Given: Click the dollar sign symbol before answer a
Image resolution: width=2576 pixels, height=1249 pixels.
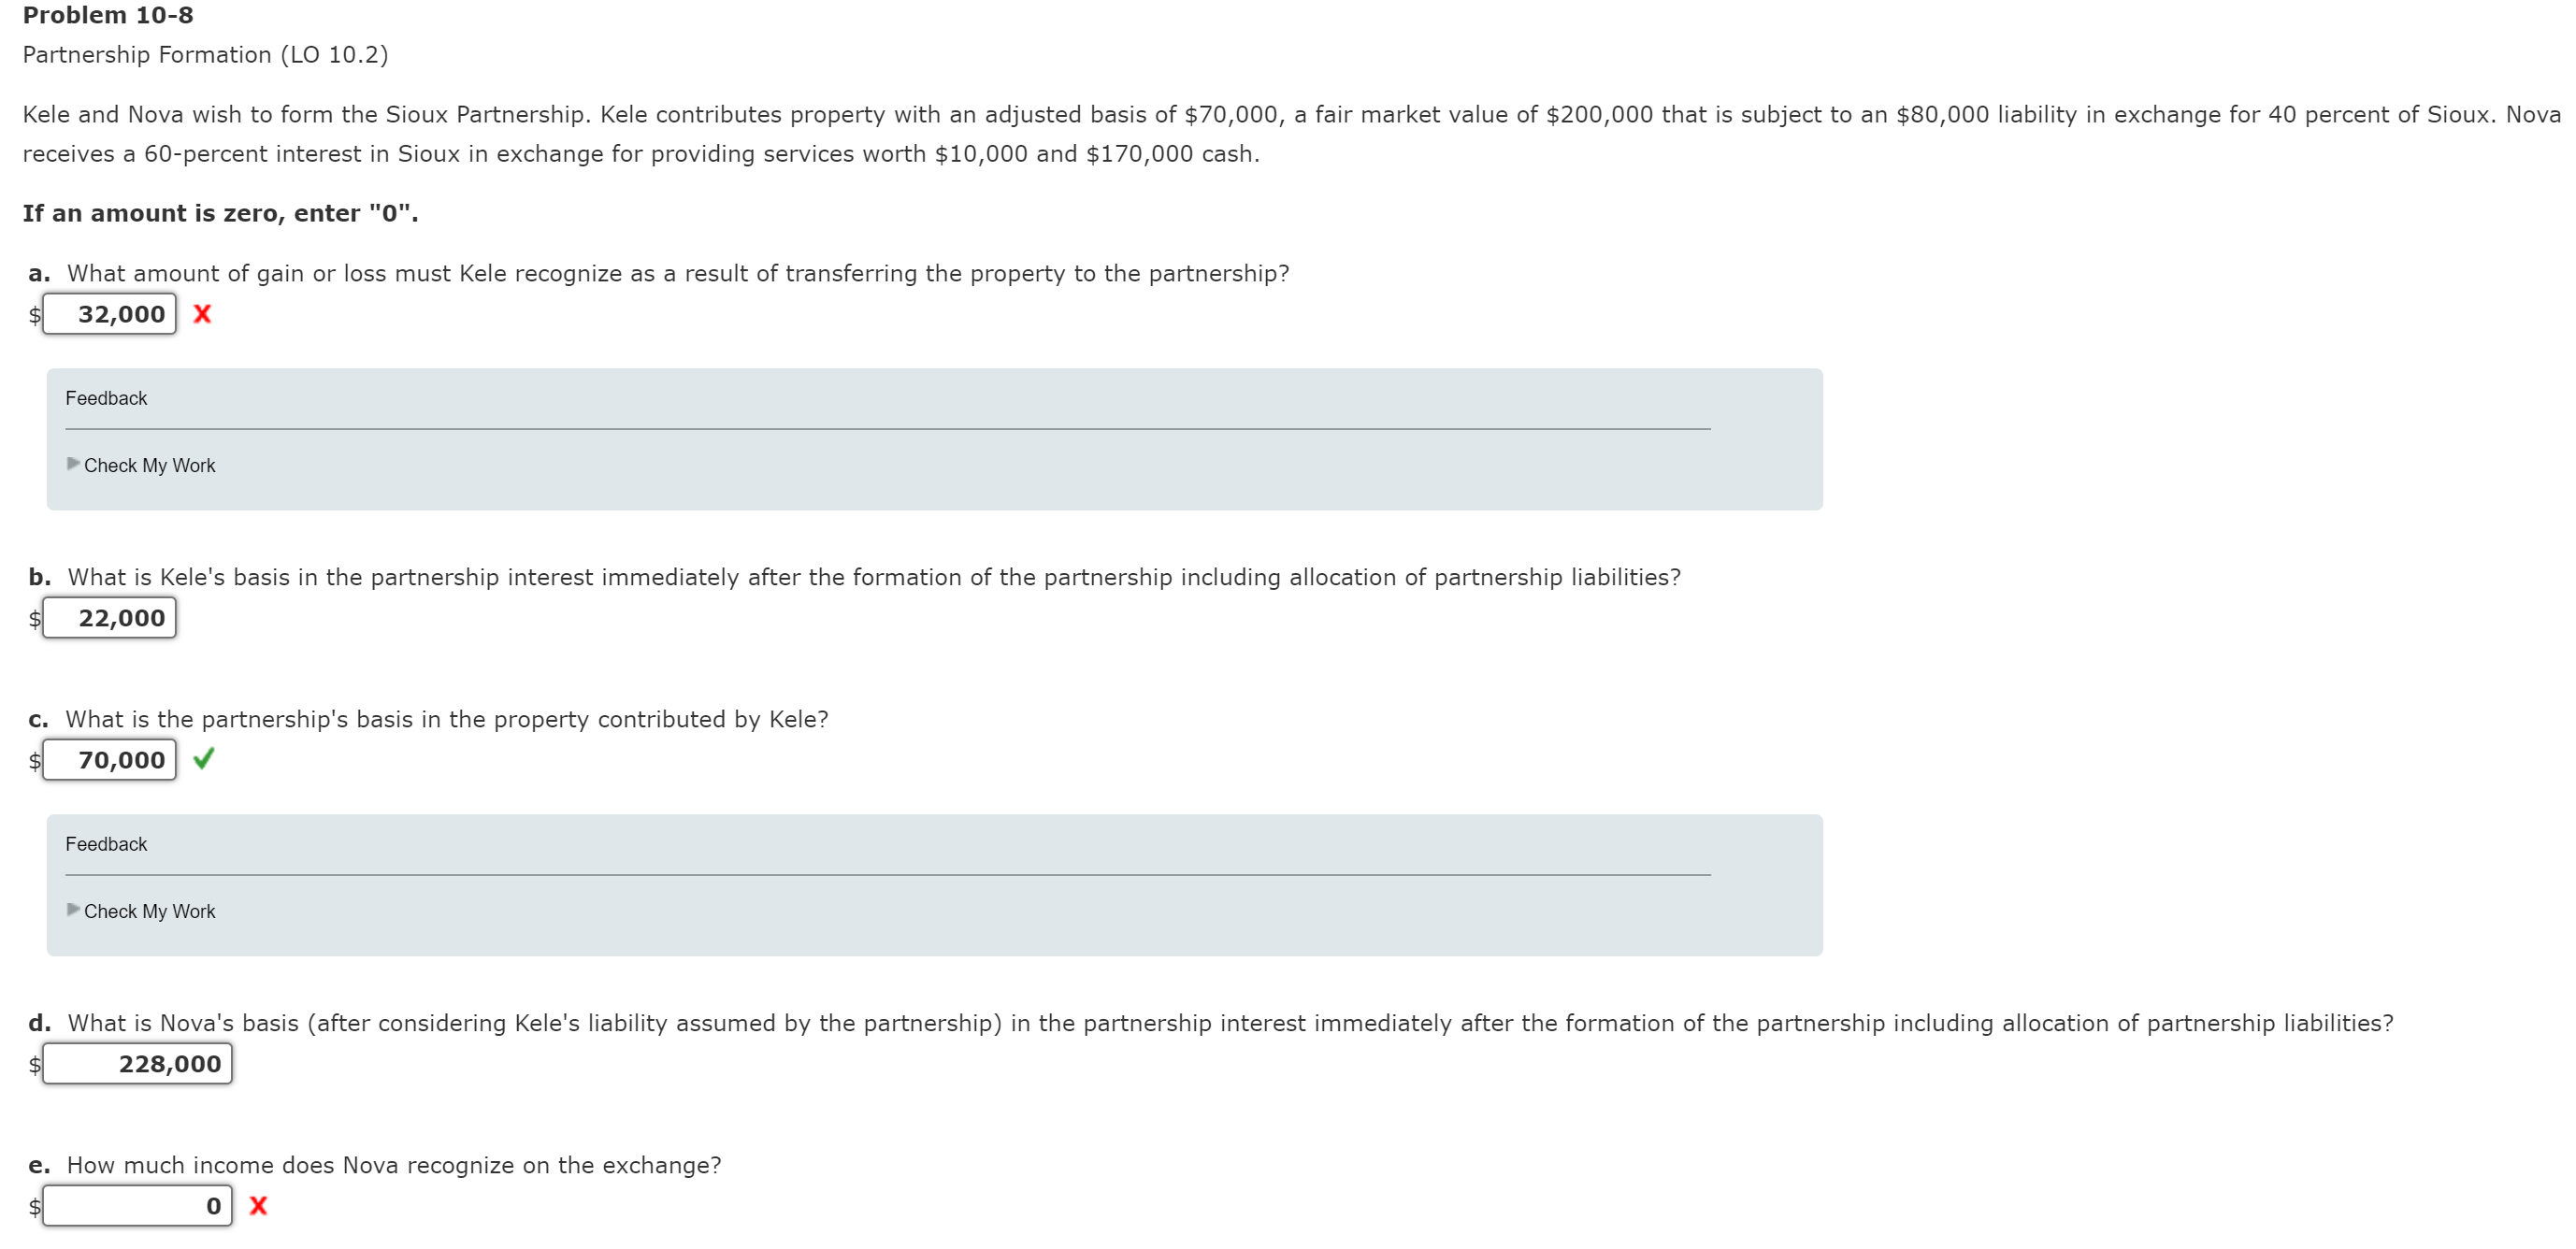Looking at the screenshot, I should coord(35,316).
